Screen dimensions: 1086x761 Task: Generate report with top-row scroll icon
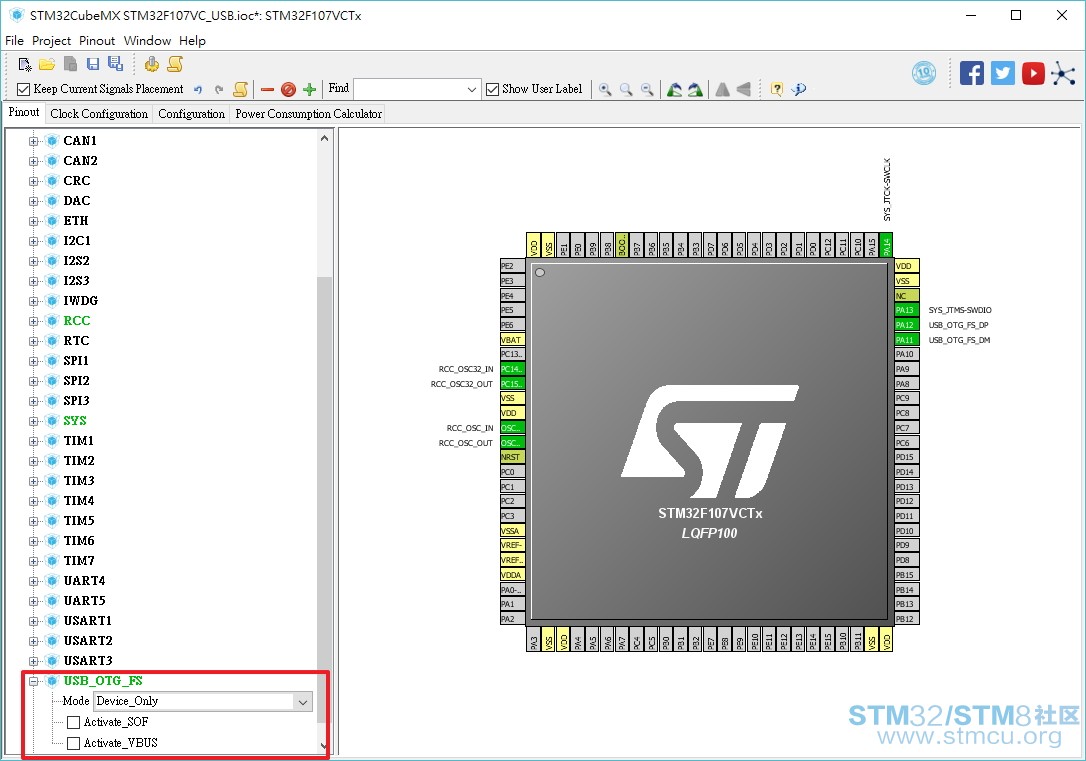[x=175, y=64]
